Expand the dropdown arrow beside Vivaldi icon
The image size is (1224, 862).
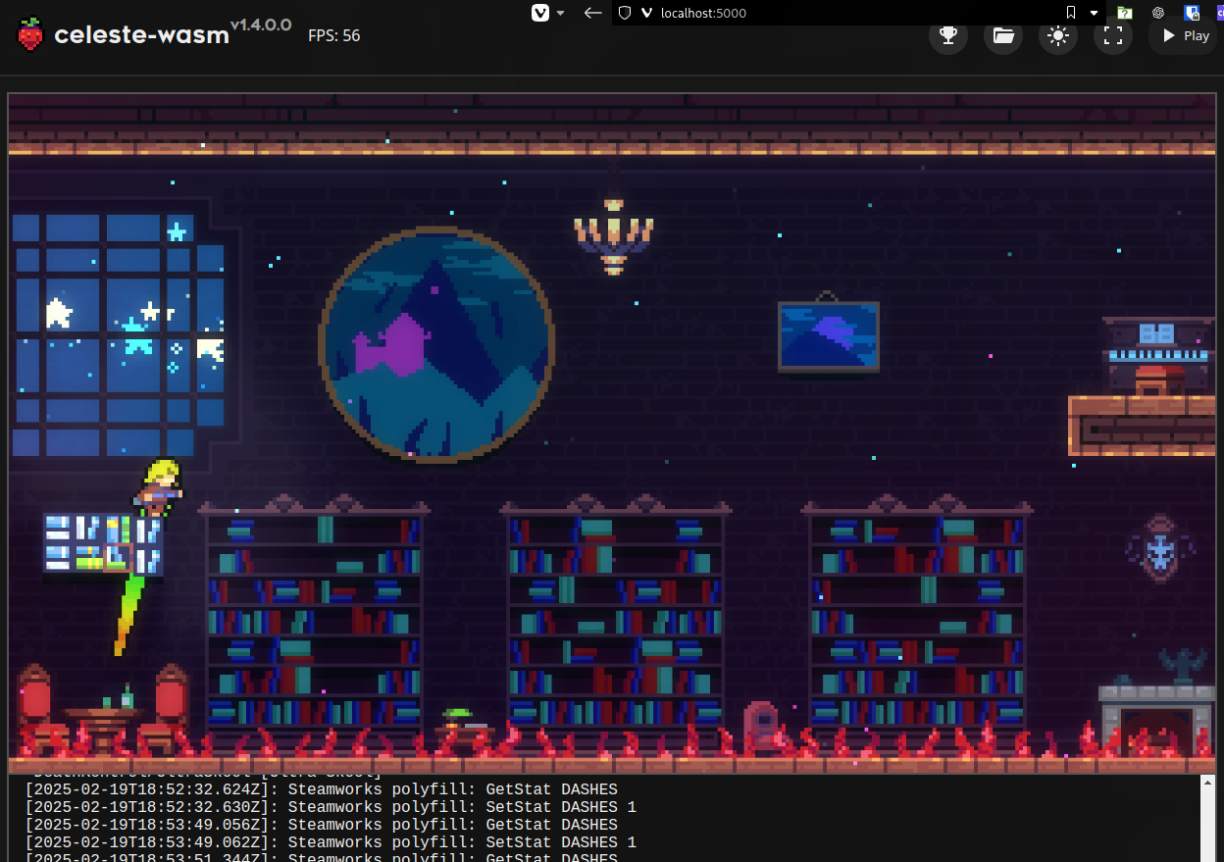click(561, 13)
